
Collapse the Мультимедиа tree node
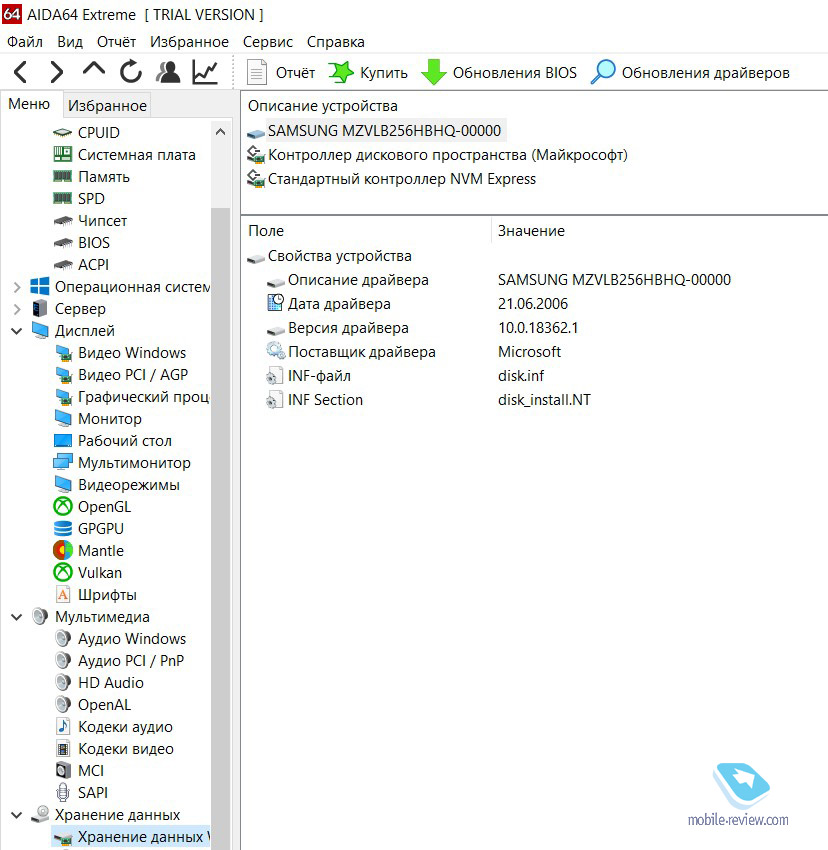(x=16, y=617)
